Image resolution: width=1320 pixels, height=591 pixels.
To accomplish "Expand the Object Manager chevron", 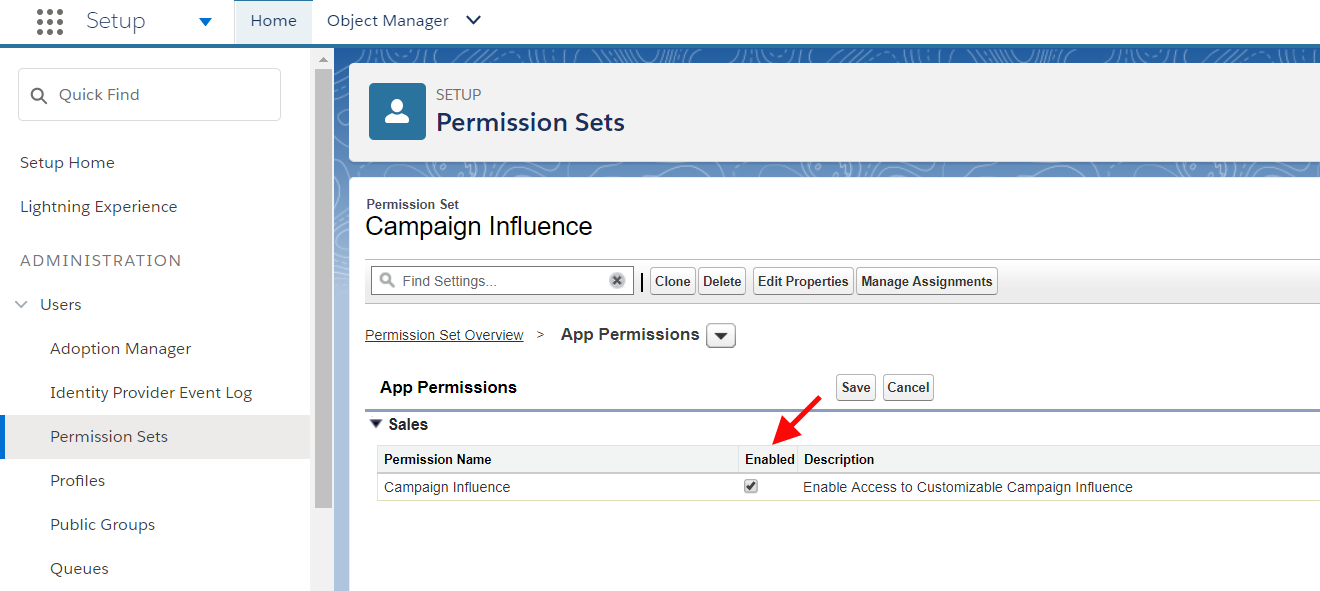I will click(473, 20).
